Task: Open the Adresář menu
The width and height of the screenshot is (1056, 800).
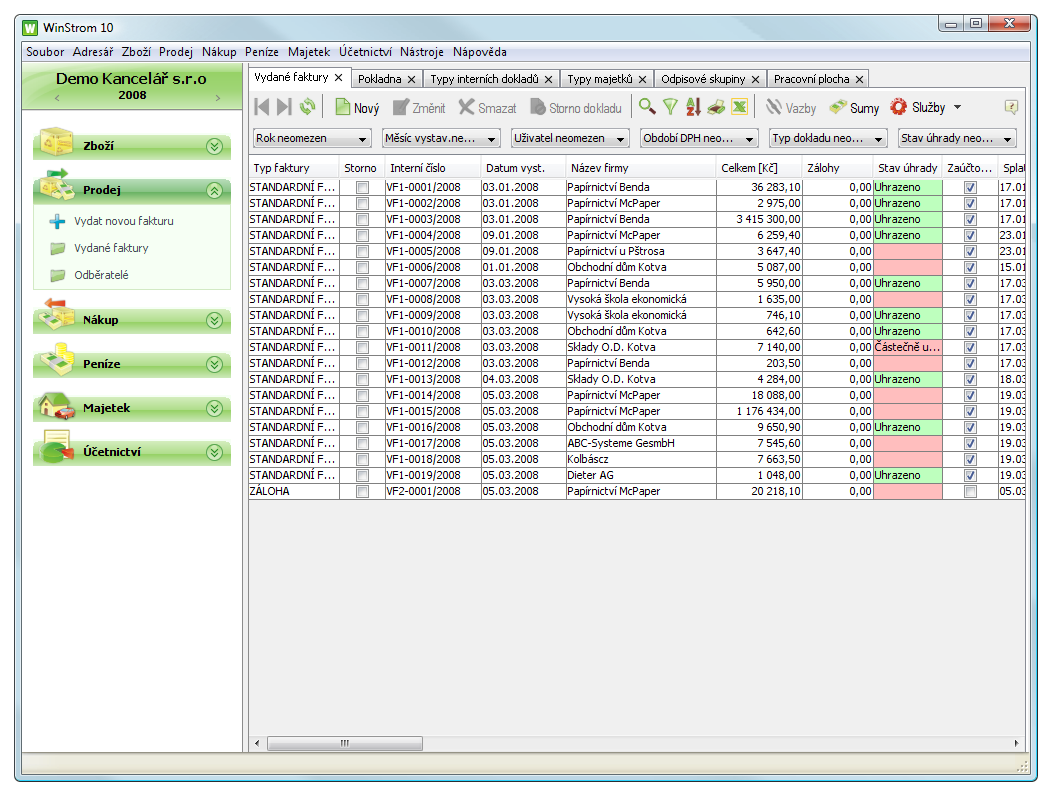Action: coord(93,52)
